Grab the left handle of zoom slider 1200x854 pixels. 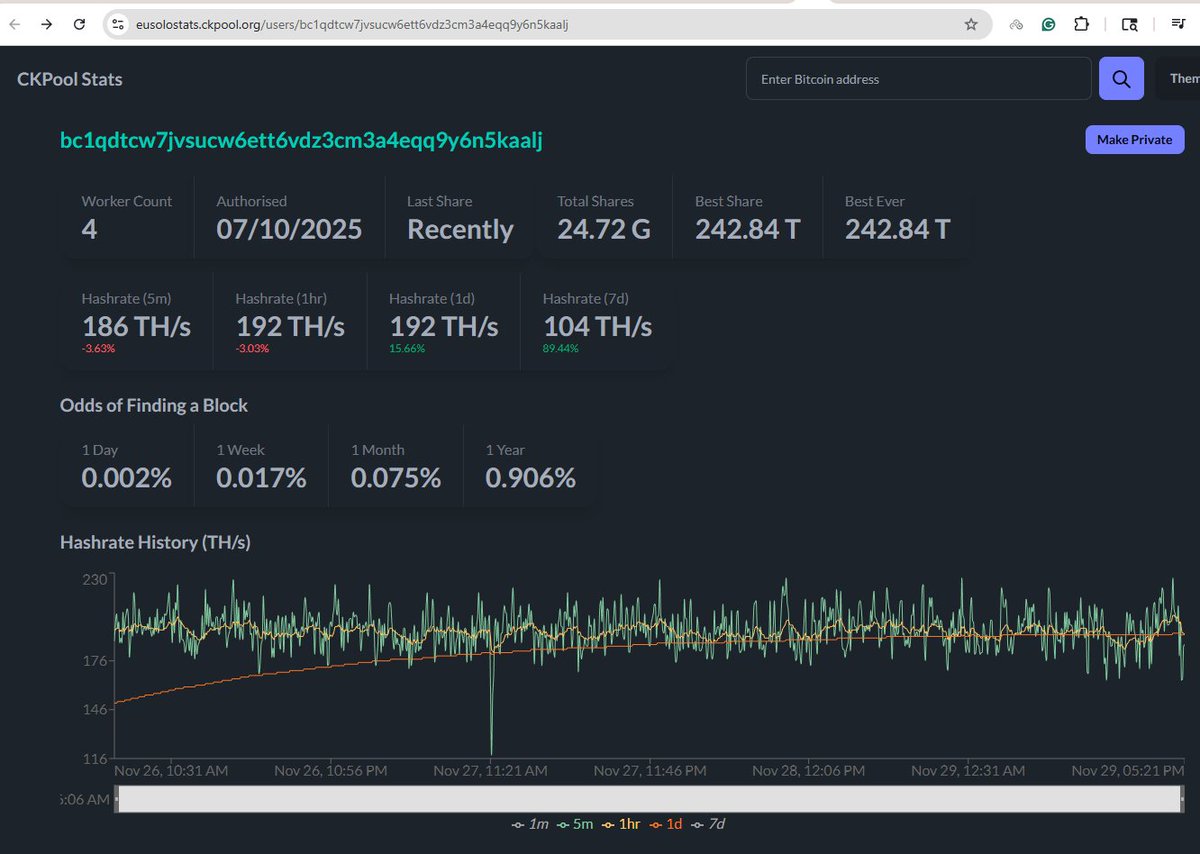[x=117, y=799]
